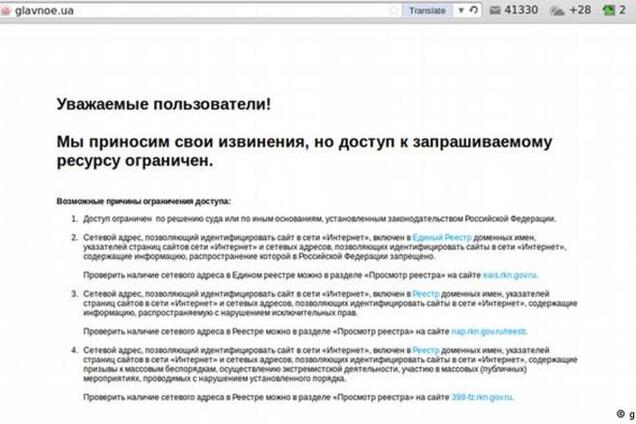Click the green home icon showing 2
Viewport: 636px width, 424px height.
608,11
